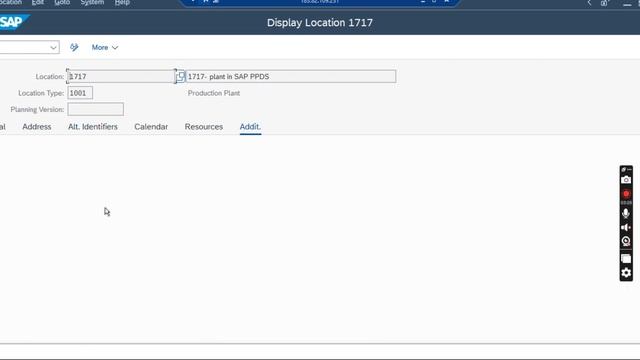The height and width of the screenshot is (360, 640).
Task: Click the region select icon in the recorder toolbar
Action: pos(626,258)
